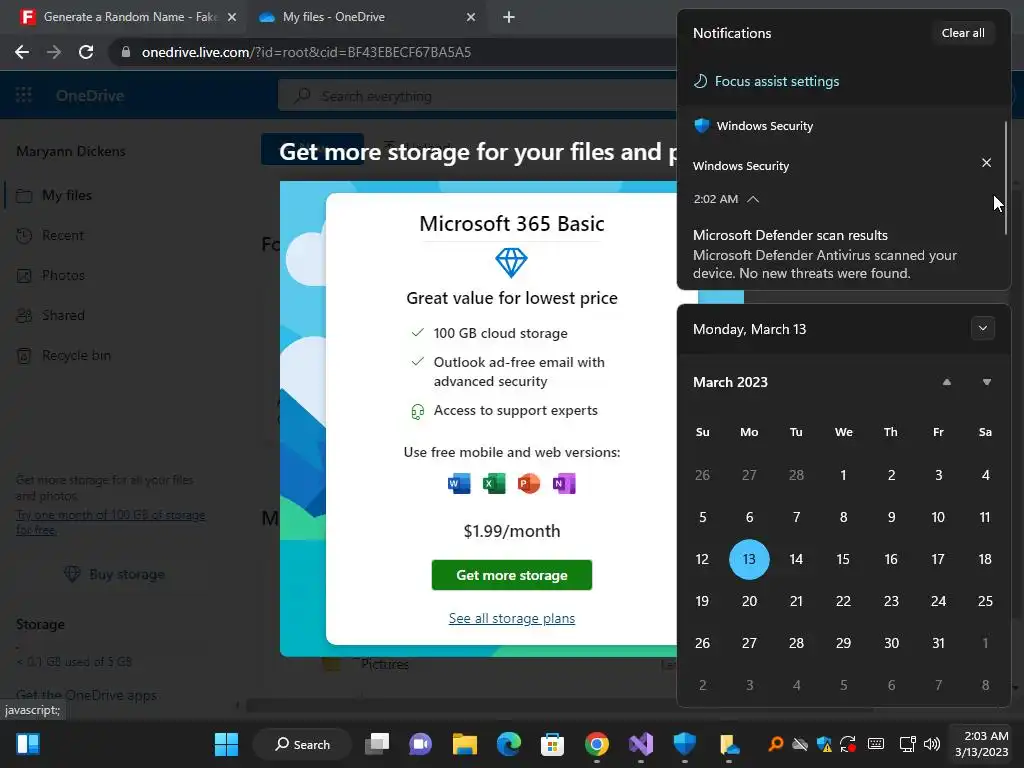Go to previous month in calendar

tap(946, 382)
